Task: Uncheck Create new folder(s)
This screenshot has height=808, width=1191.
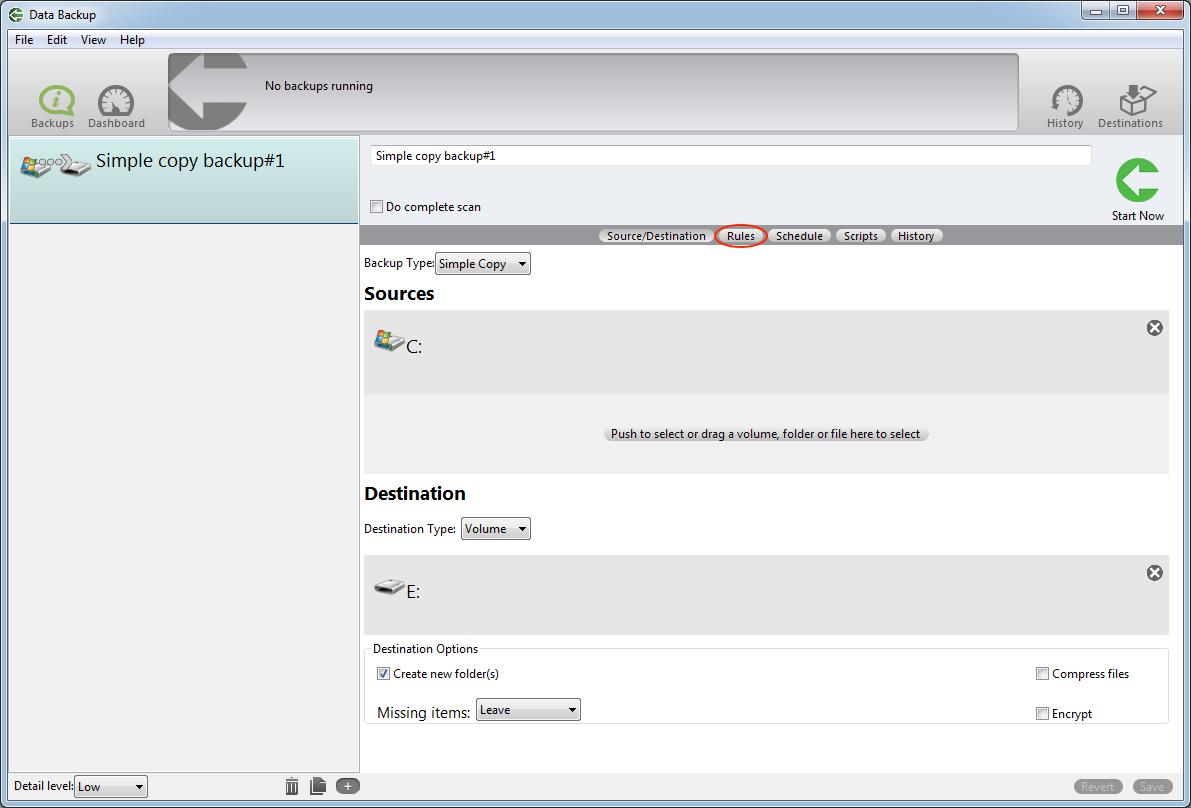Action: [x=383, y=673]
